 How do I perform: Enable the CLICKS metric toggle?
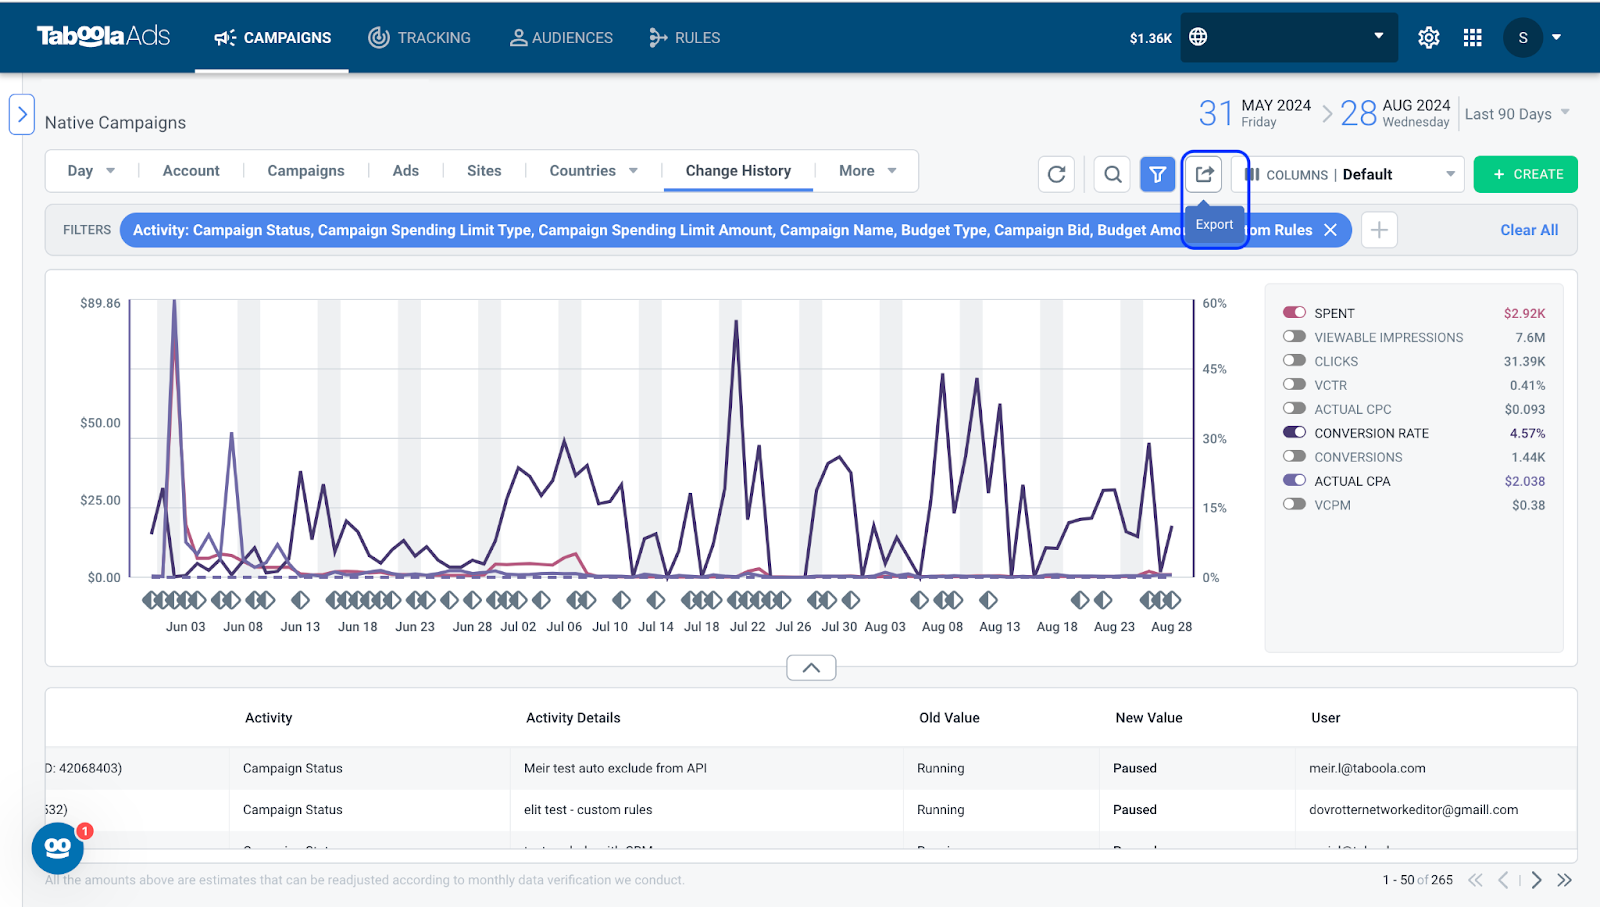pos(1295,361)
